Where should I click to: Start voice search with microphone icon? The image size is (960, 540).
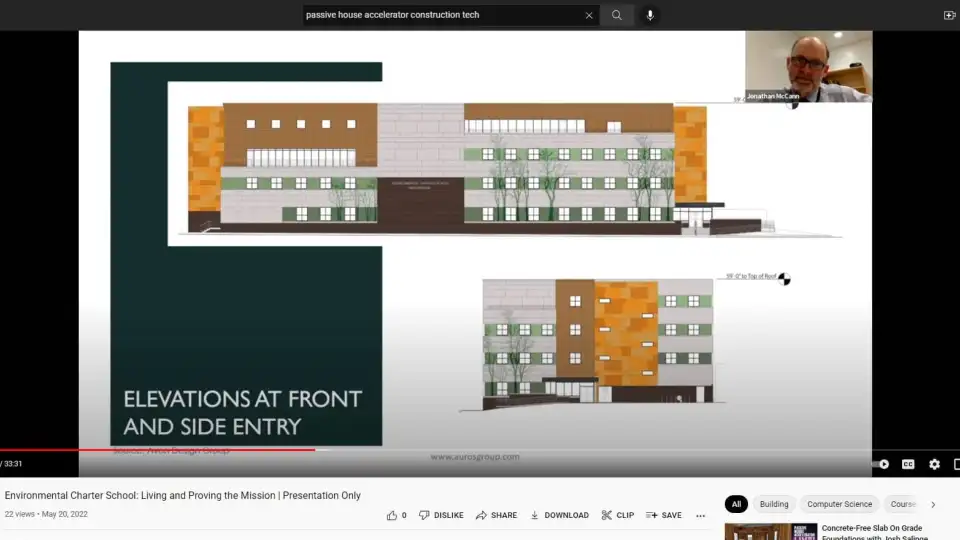650,15
